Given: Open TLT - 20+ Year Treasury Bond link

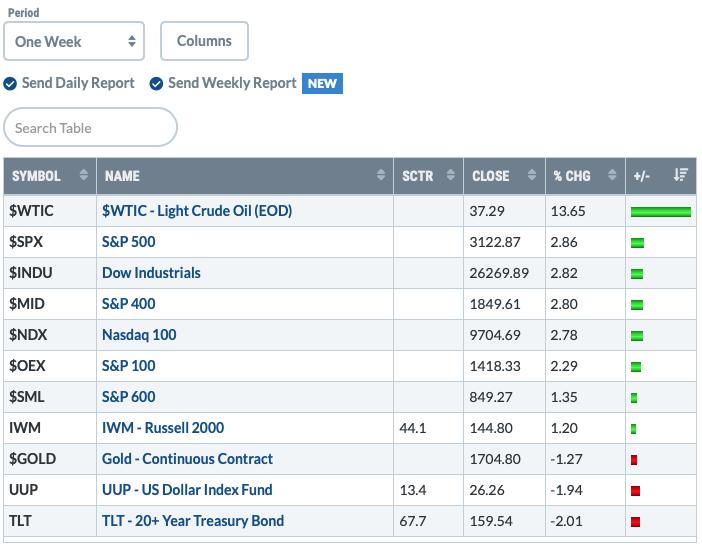Looking at the screenshot, I should (193, 521).
